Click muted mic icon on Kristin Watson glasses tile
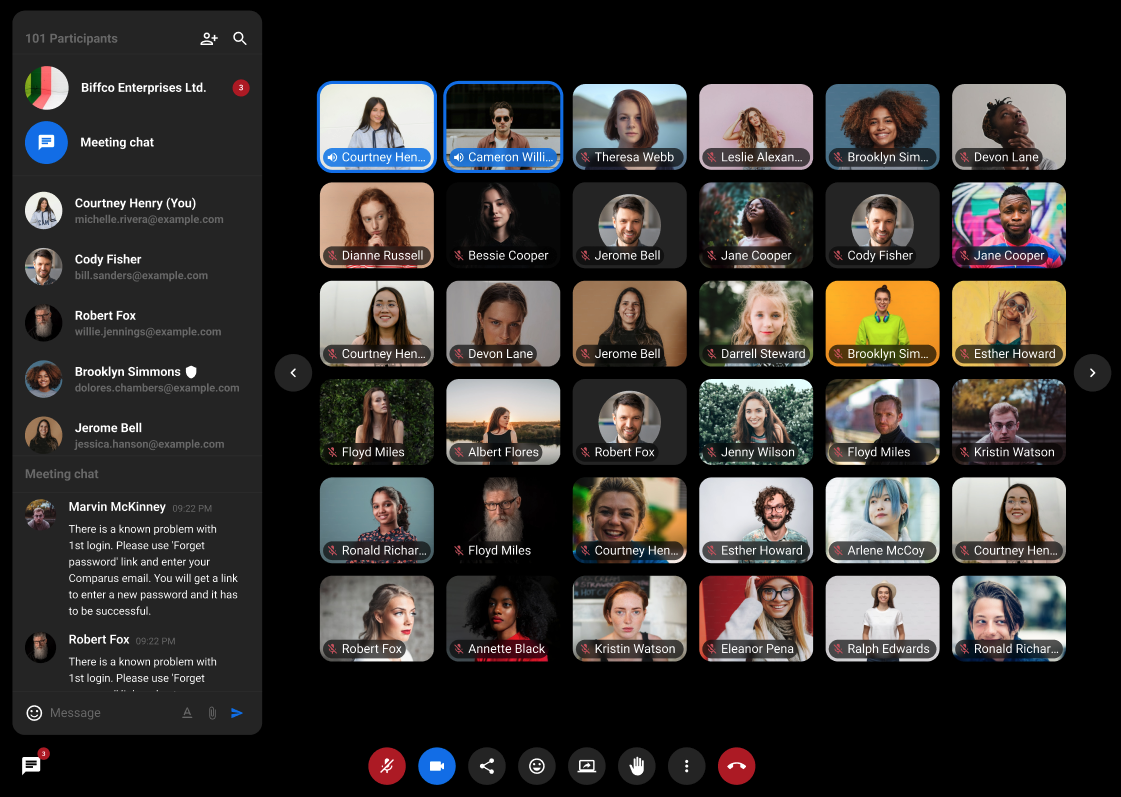This screenshot has width=1121, height=797. (x=964, y=452)
